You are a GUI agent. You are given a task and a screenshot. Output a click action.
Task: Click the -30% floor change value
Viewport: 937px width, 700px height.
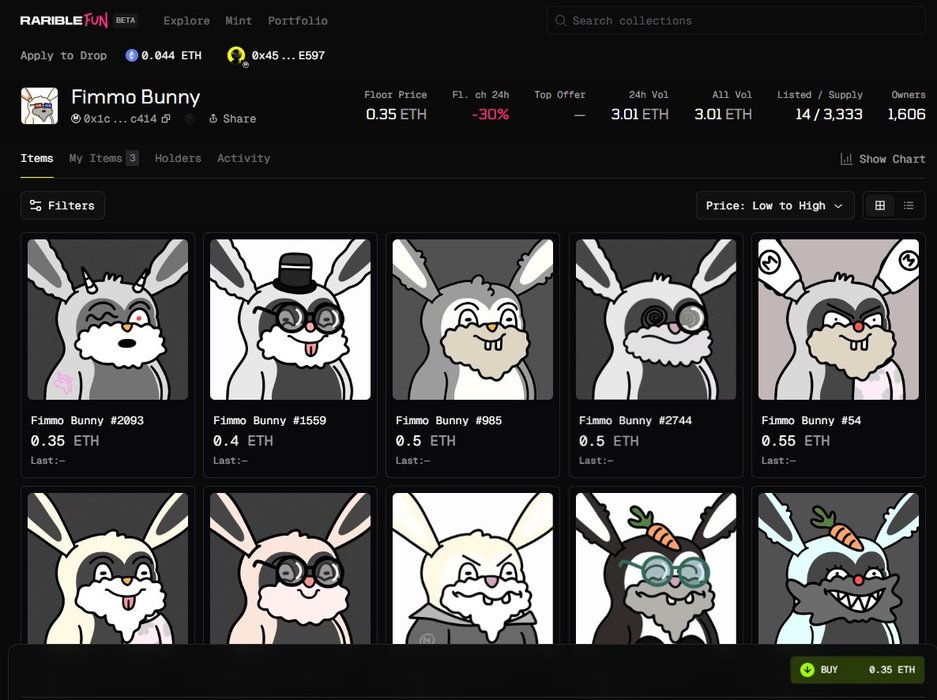pos(490,114)
